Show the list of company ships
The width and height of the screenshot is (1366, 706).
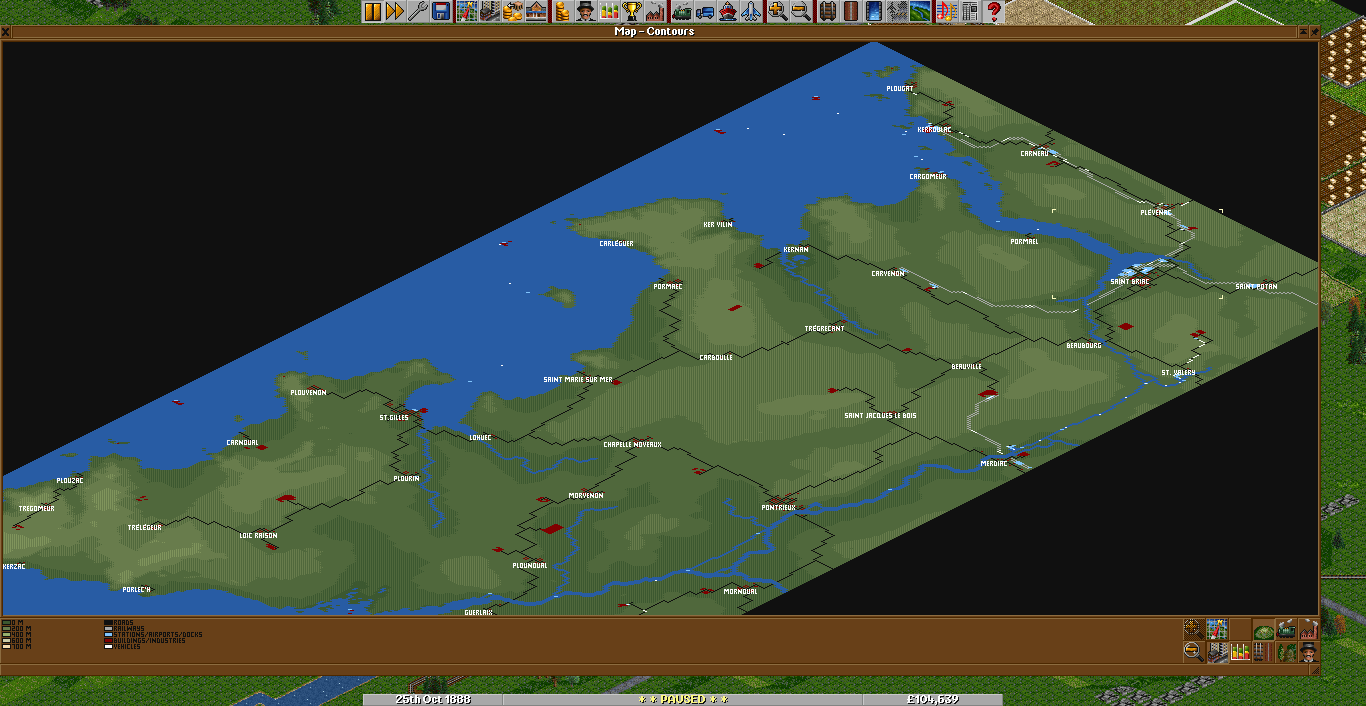coord(728,11)
